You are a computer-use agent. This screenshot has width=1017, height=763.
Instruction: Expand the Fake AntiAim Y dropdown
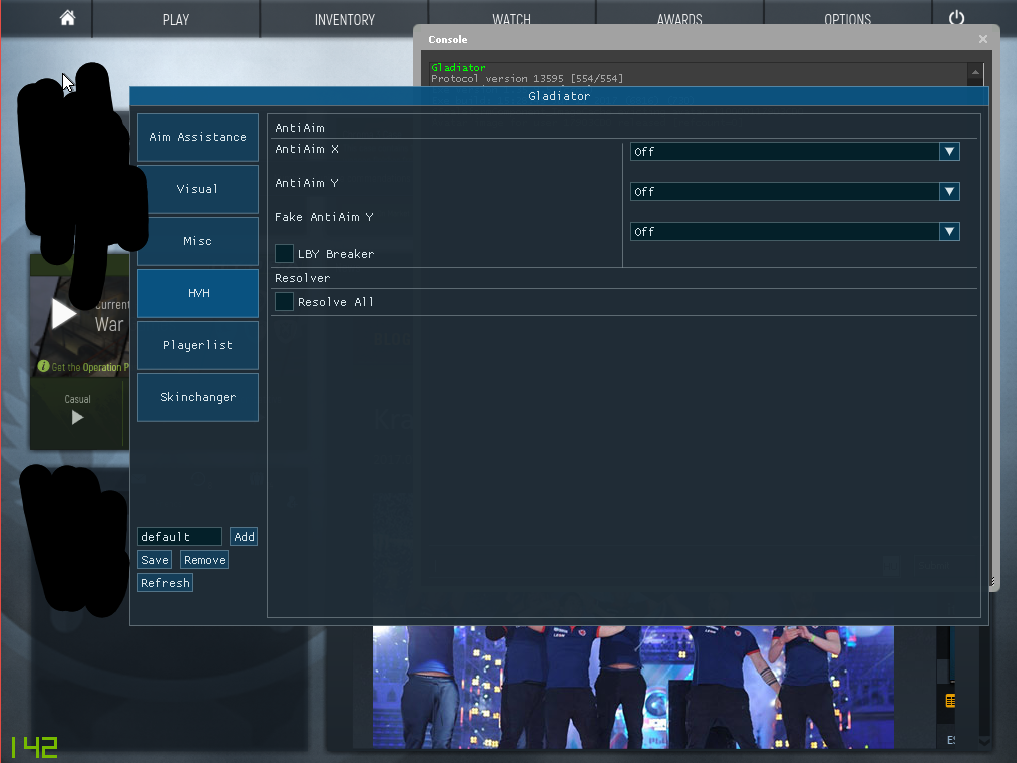794,232
